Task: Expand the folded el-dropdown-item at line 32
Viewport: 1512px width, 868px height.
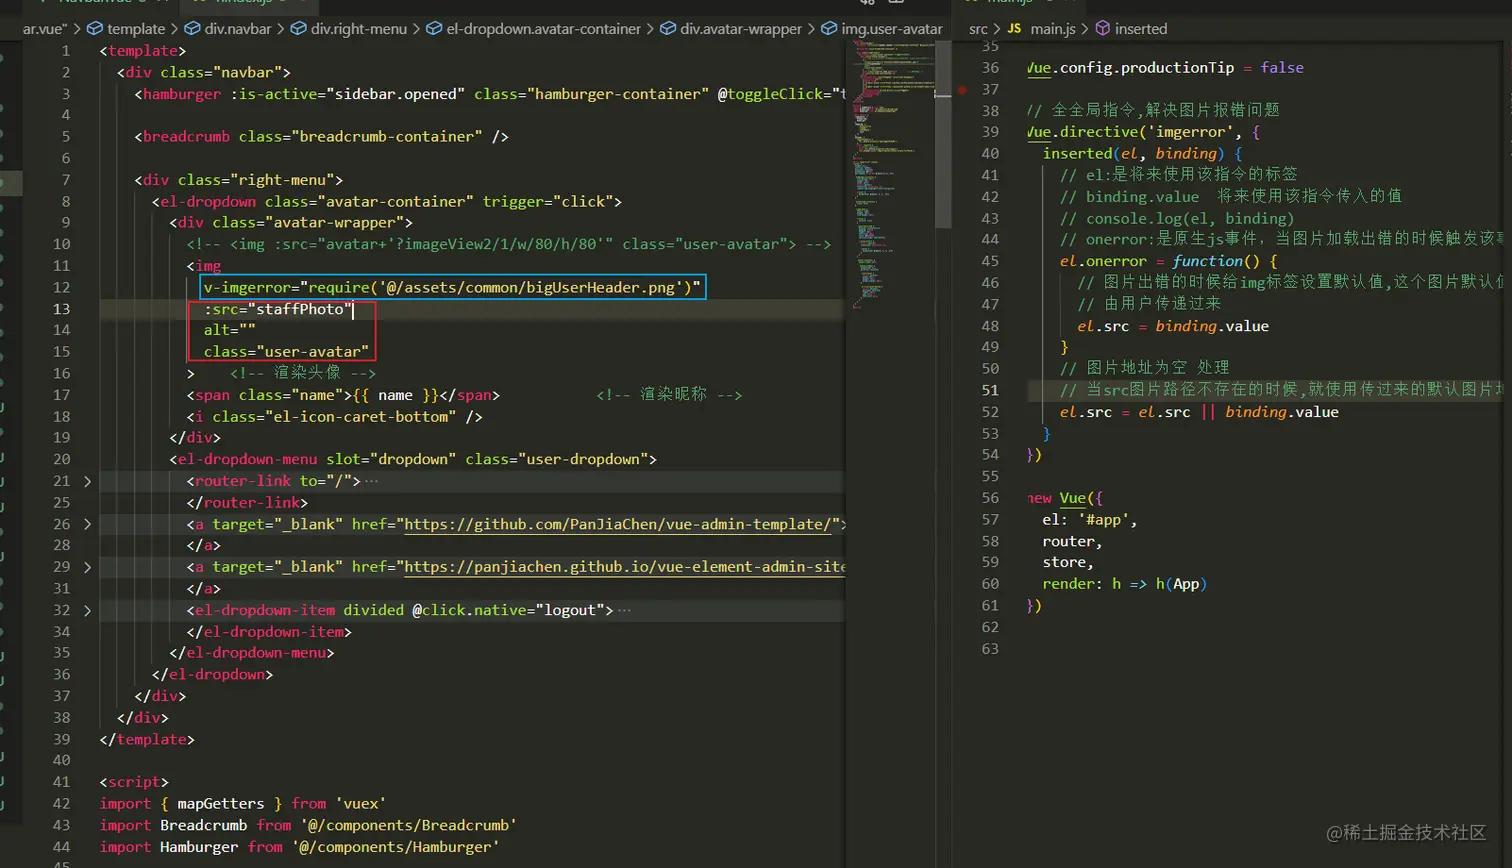Action: [x=87, y=610]
